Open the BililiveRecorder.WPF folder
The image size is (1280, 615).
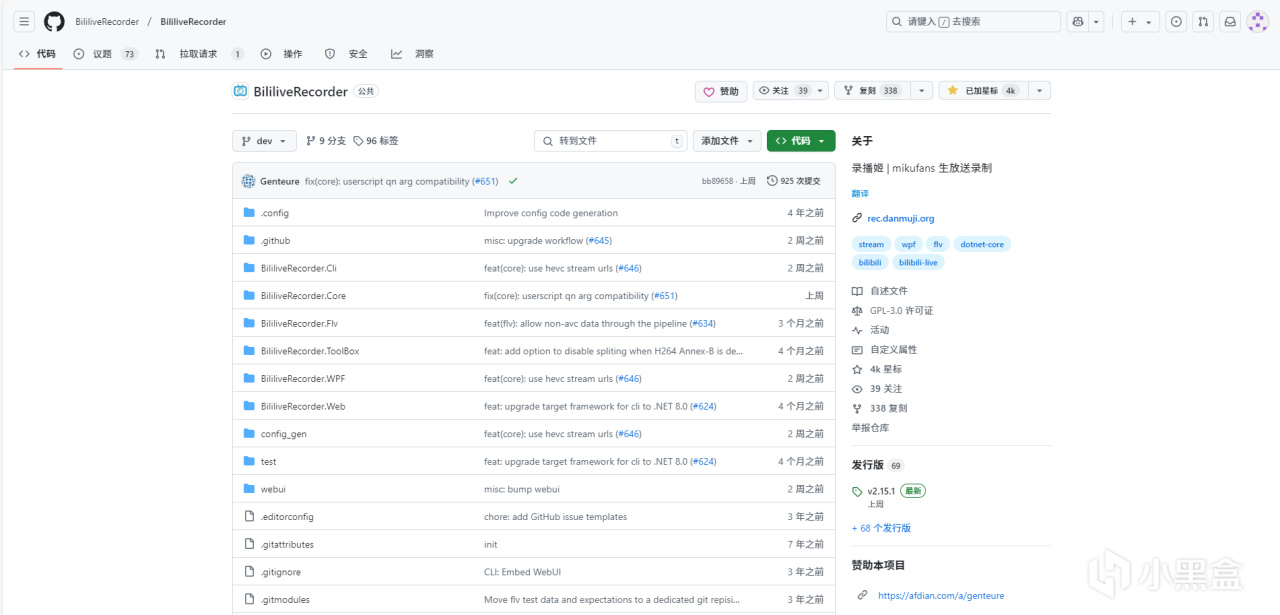(x=302, y=379)
